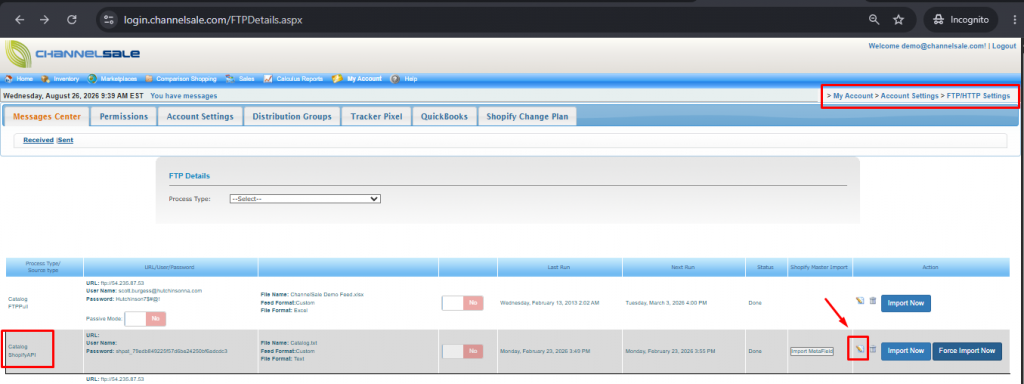Open the Marketplaces menu

point(119,79)
